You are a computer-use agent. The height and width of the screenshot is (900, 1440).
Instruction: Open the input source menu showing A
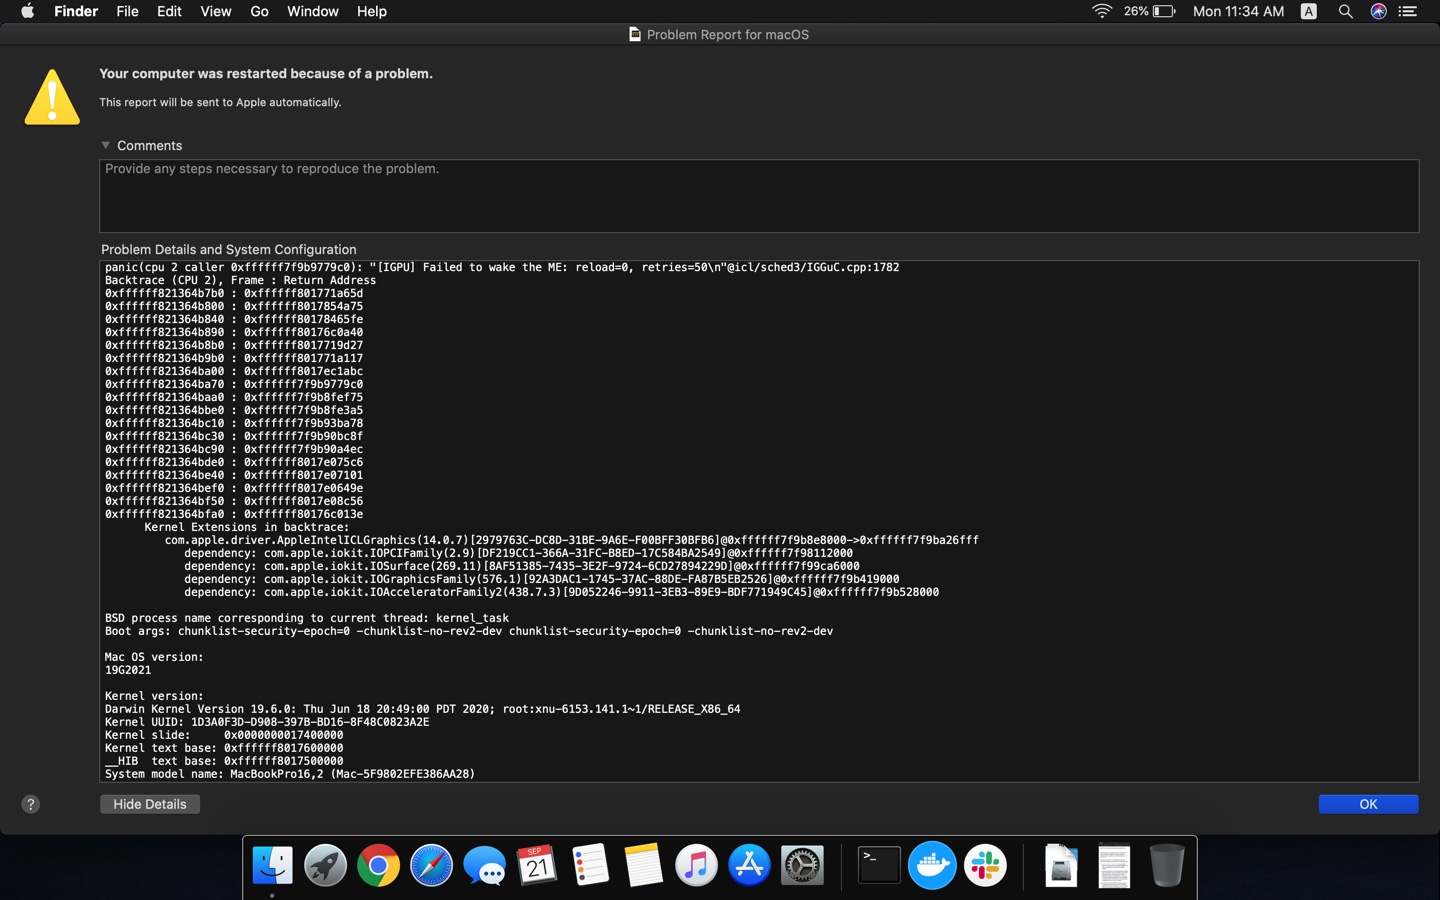tap(1307, 12)
